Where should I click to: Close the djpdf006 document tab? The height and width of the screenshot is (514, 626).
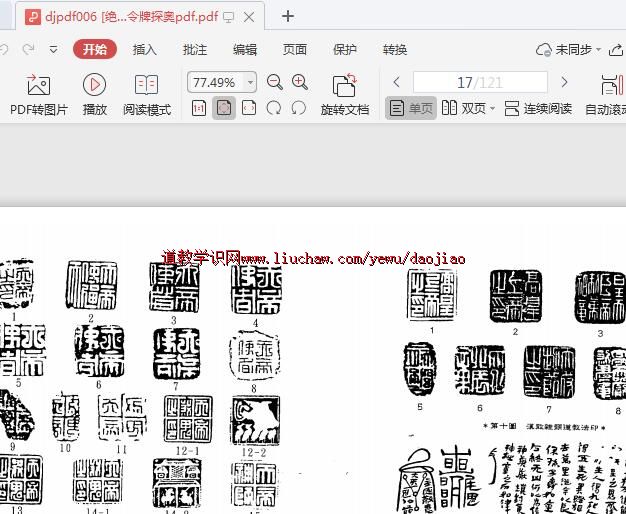249,17
